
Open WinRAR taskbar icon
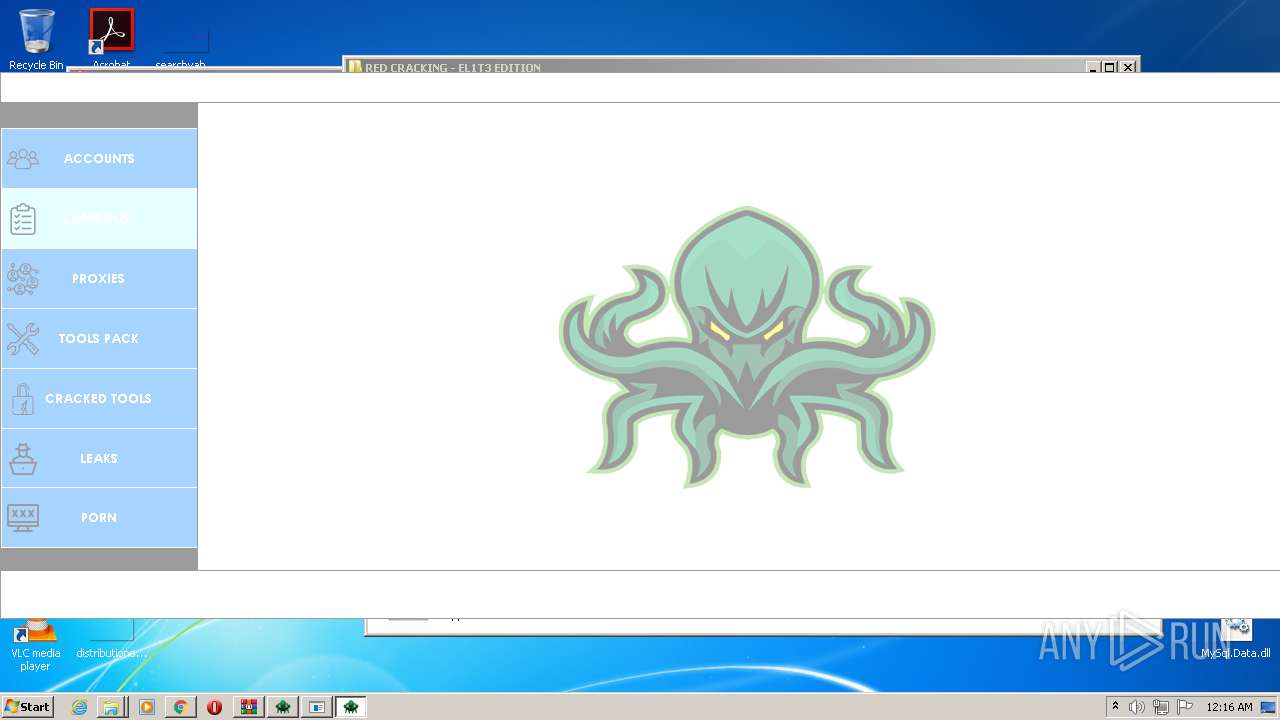click(249, 707)
